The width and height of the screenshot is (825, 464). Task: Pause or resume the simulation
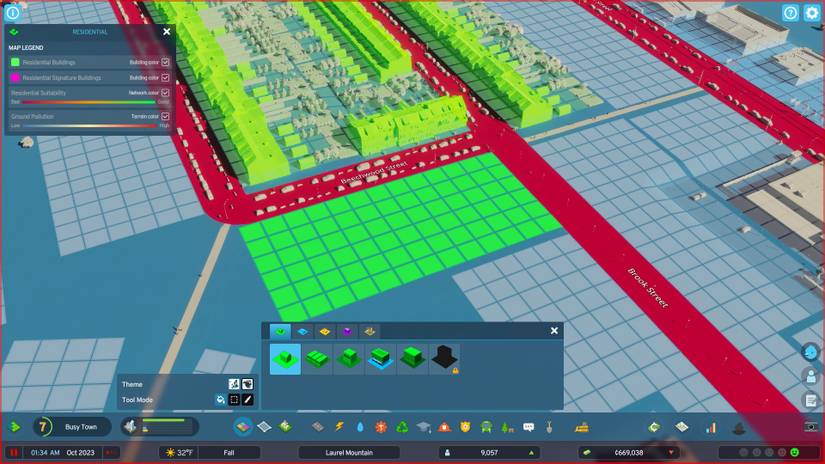click(x=14, y=452)
